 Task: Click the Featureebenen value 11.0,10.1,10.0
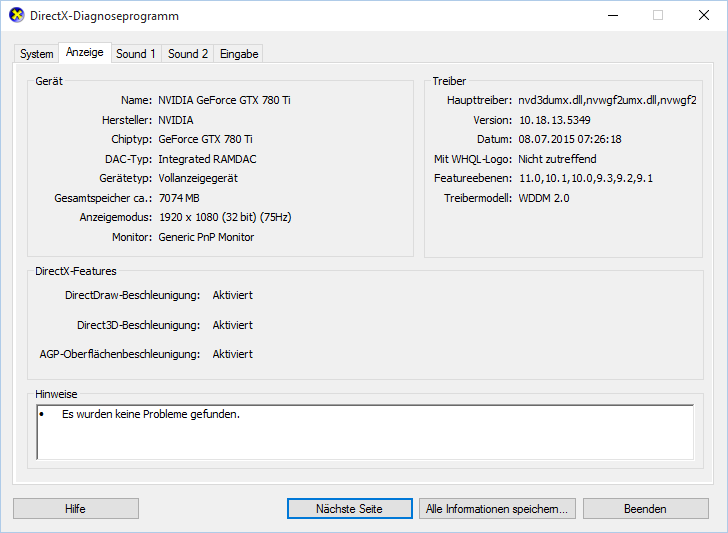(x=585, y=178)
